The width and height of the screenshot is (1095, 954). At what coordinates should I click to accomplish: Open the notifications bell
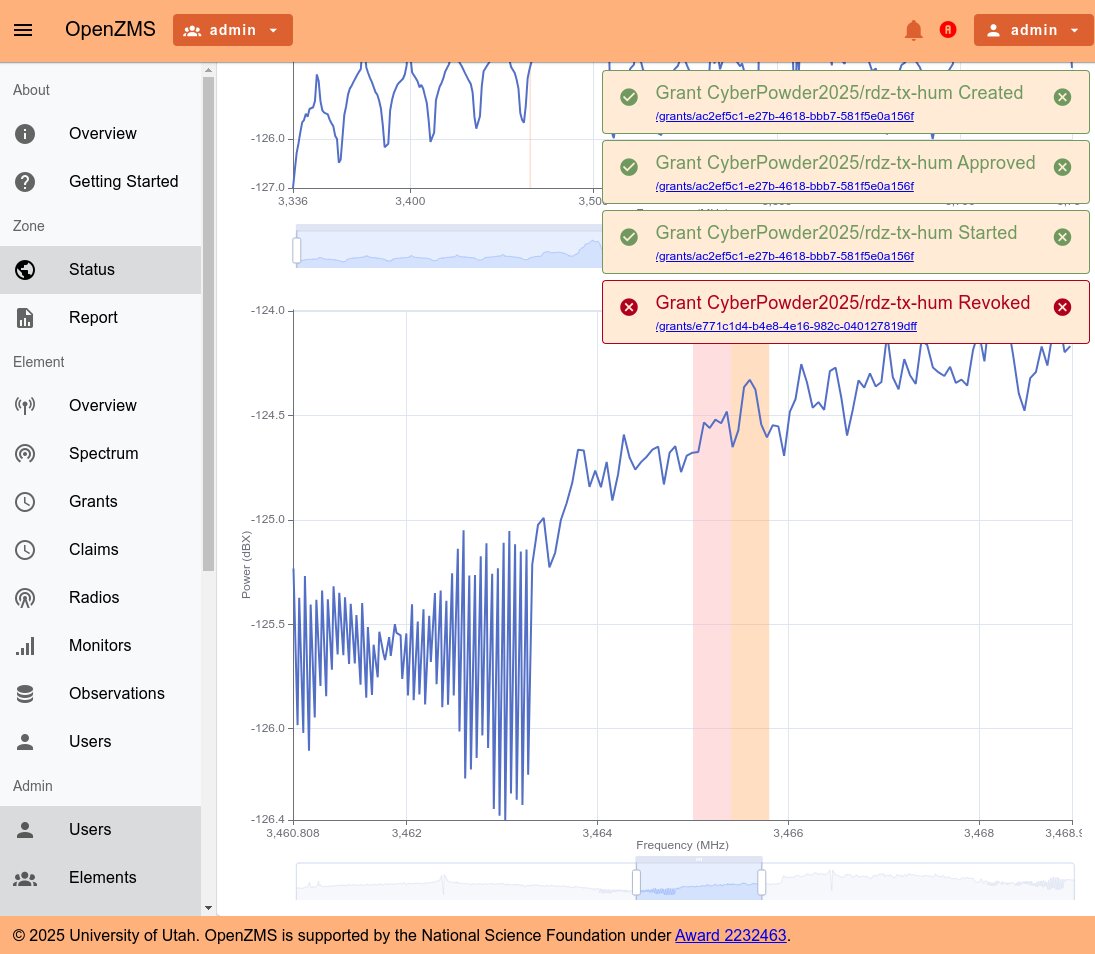(x=913, y=30)
